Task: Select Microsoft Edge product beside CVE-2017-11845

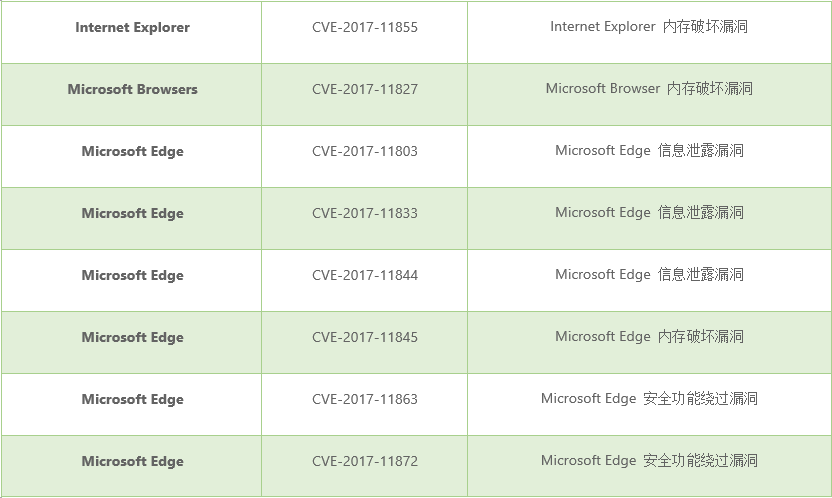Action: (132, 338)
